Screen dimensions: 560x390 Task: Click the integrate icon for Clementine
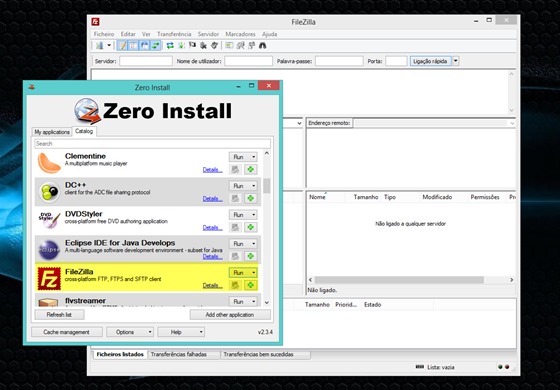point(235,169)
